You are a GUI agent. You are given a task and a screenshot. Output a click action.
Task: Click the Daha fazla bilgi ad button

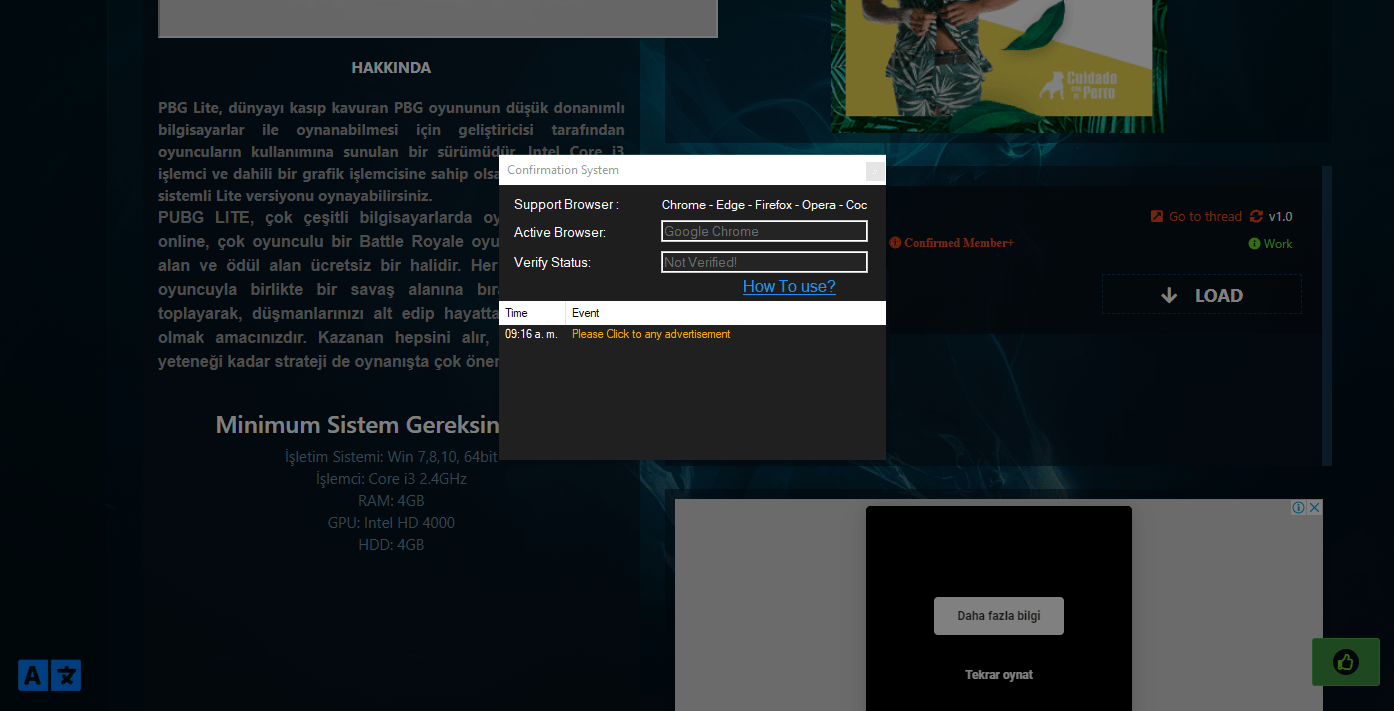999,616
